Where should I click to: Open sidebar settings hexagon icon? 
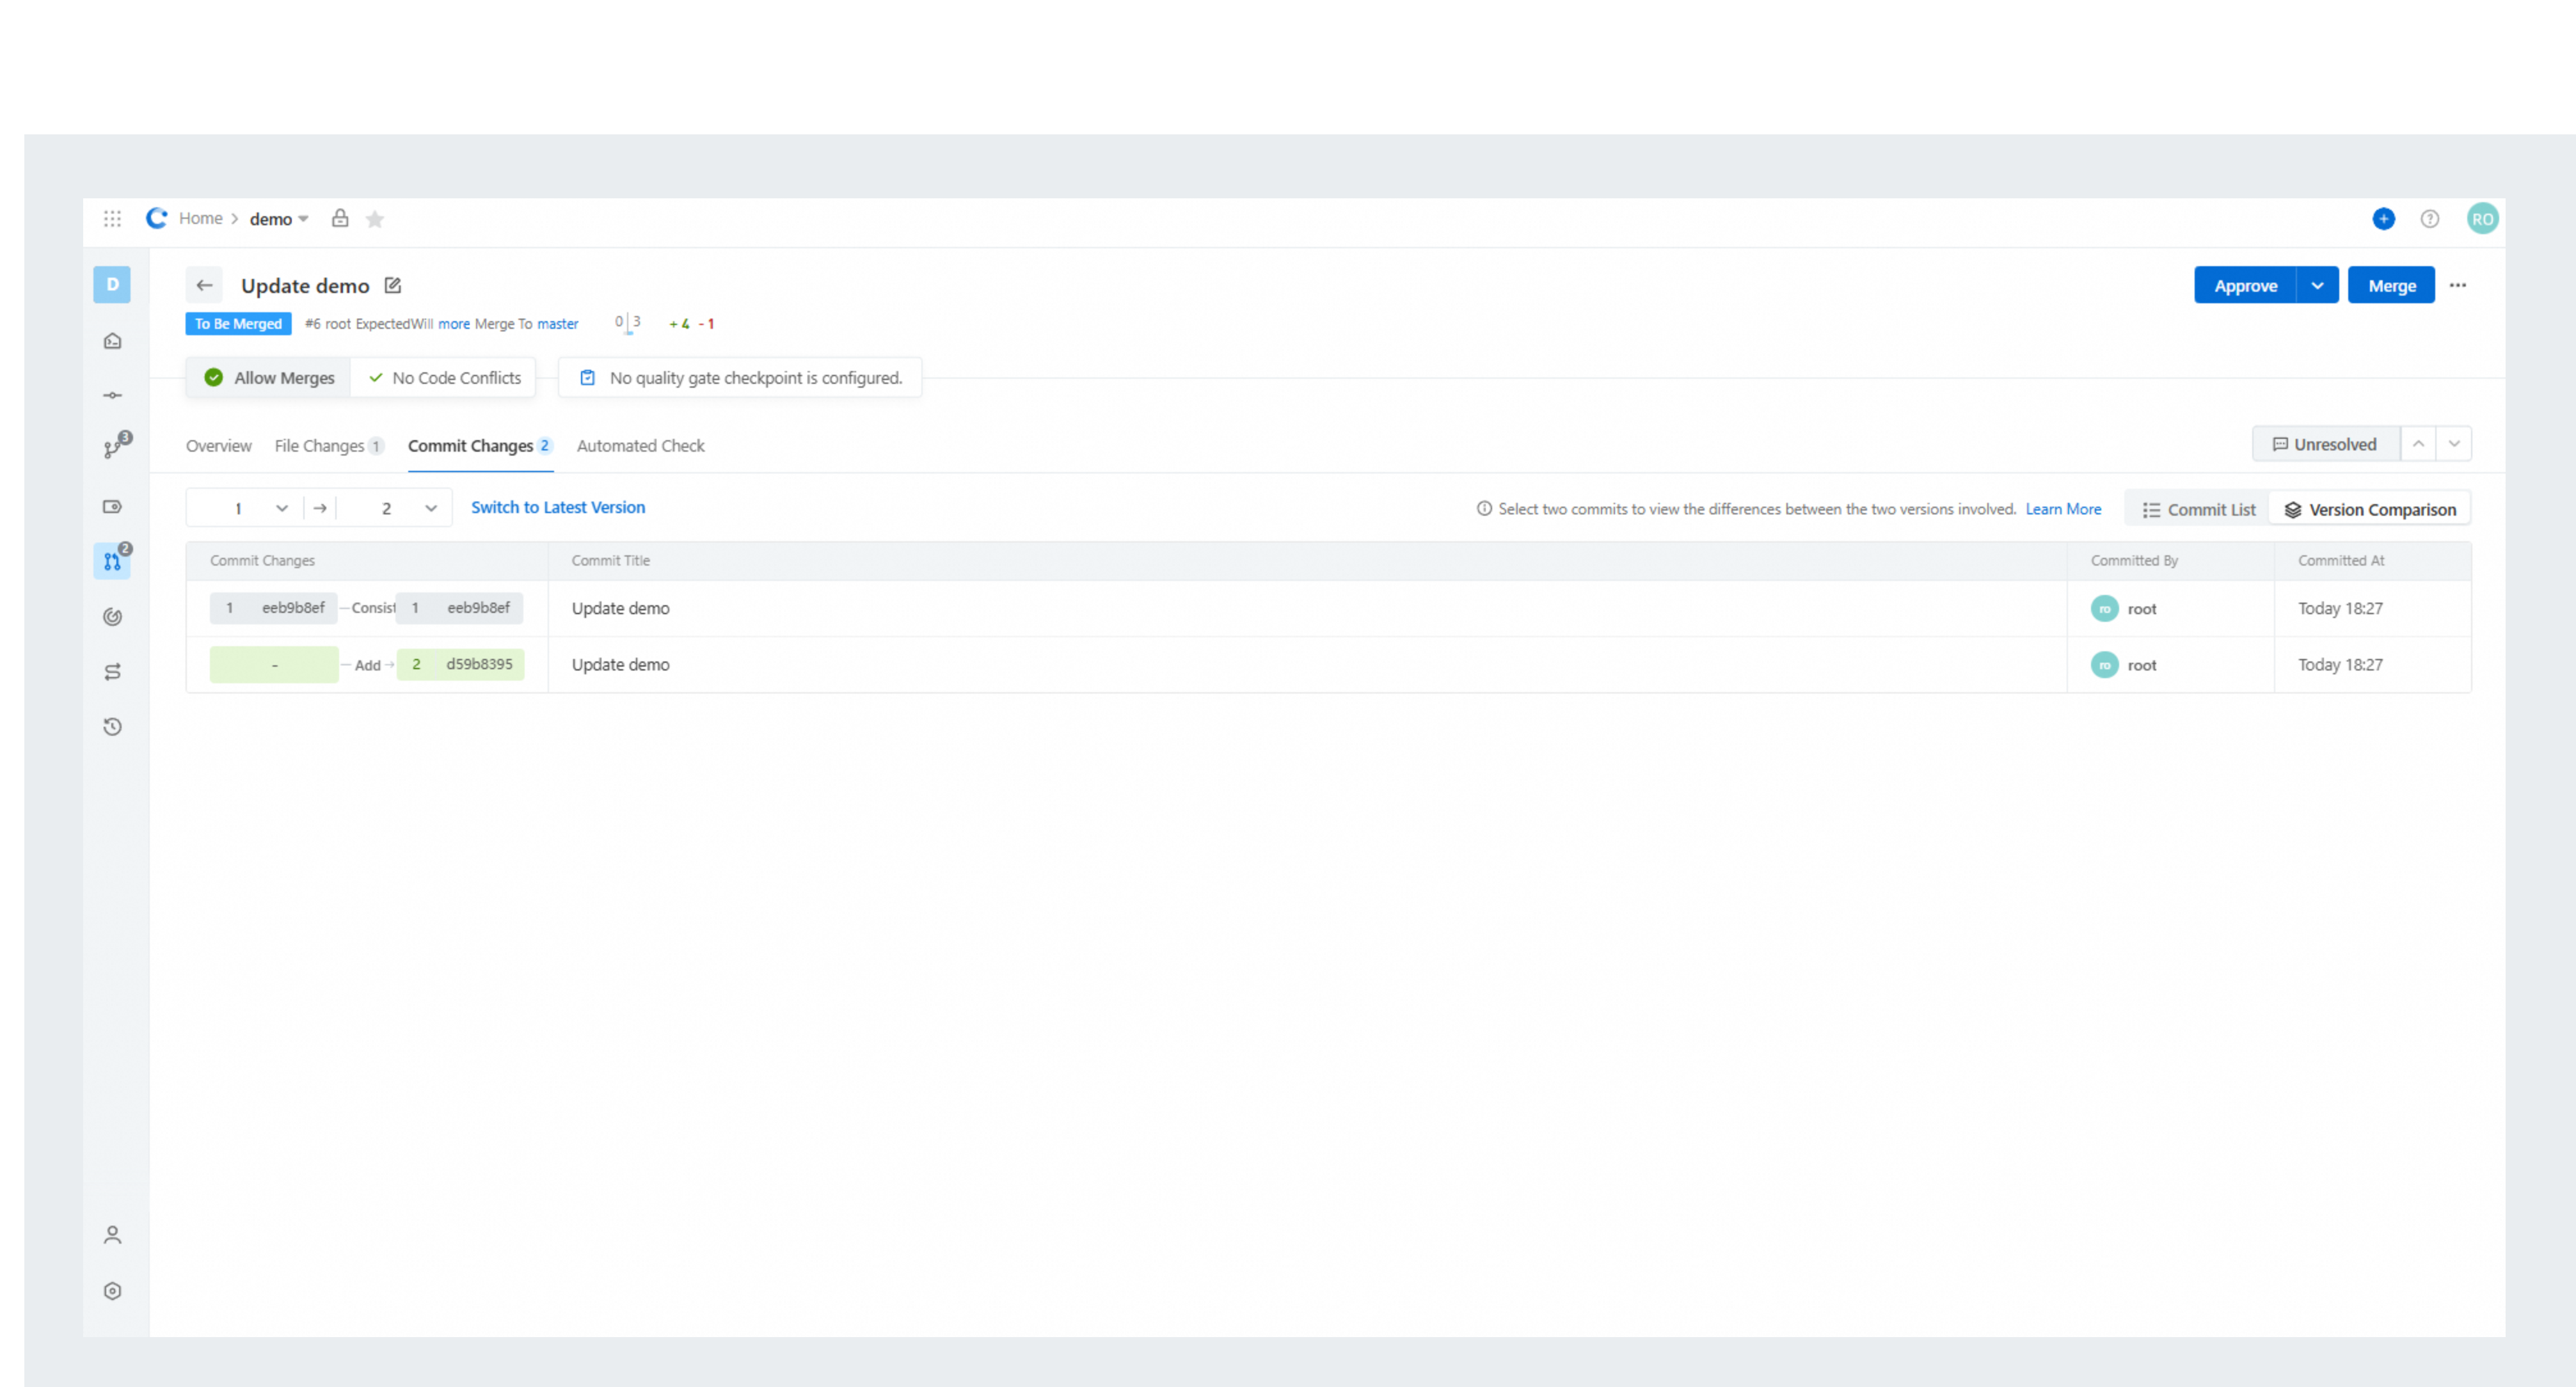click(x=113, y=1291)
